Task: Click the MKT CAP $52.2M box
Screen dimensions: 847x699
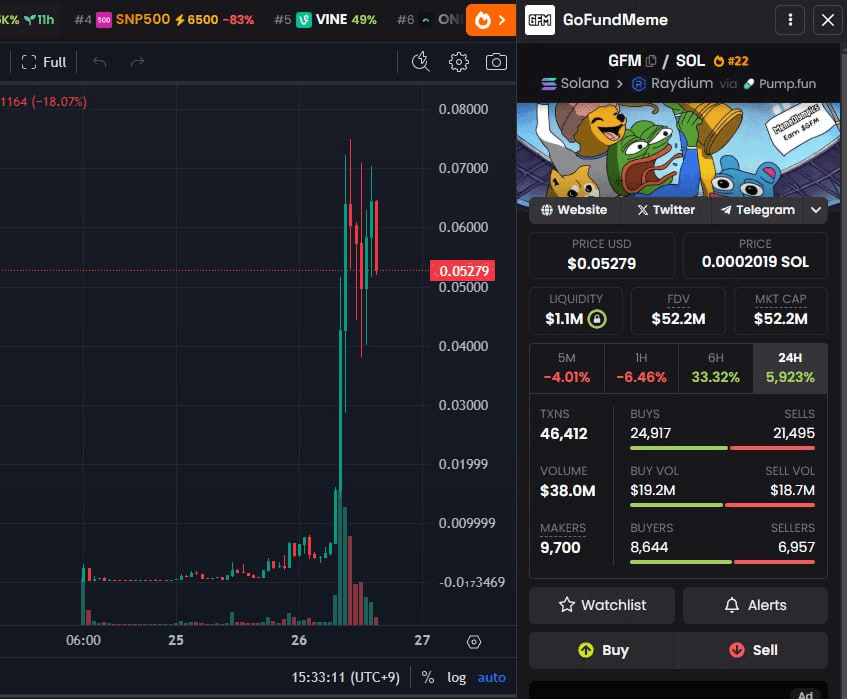Action: [x=781, y=311]
